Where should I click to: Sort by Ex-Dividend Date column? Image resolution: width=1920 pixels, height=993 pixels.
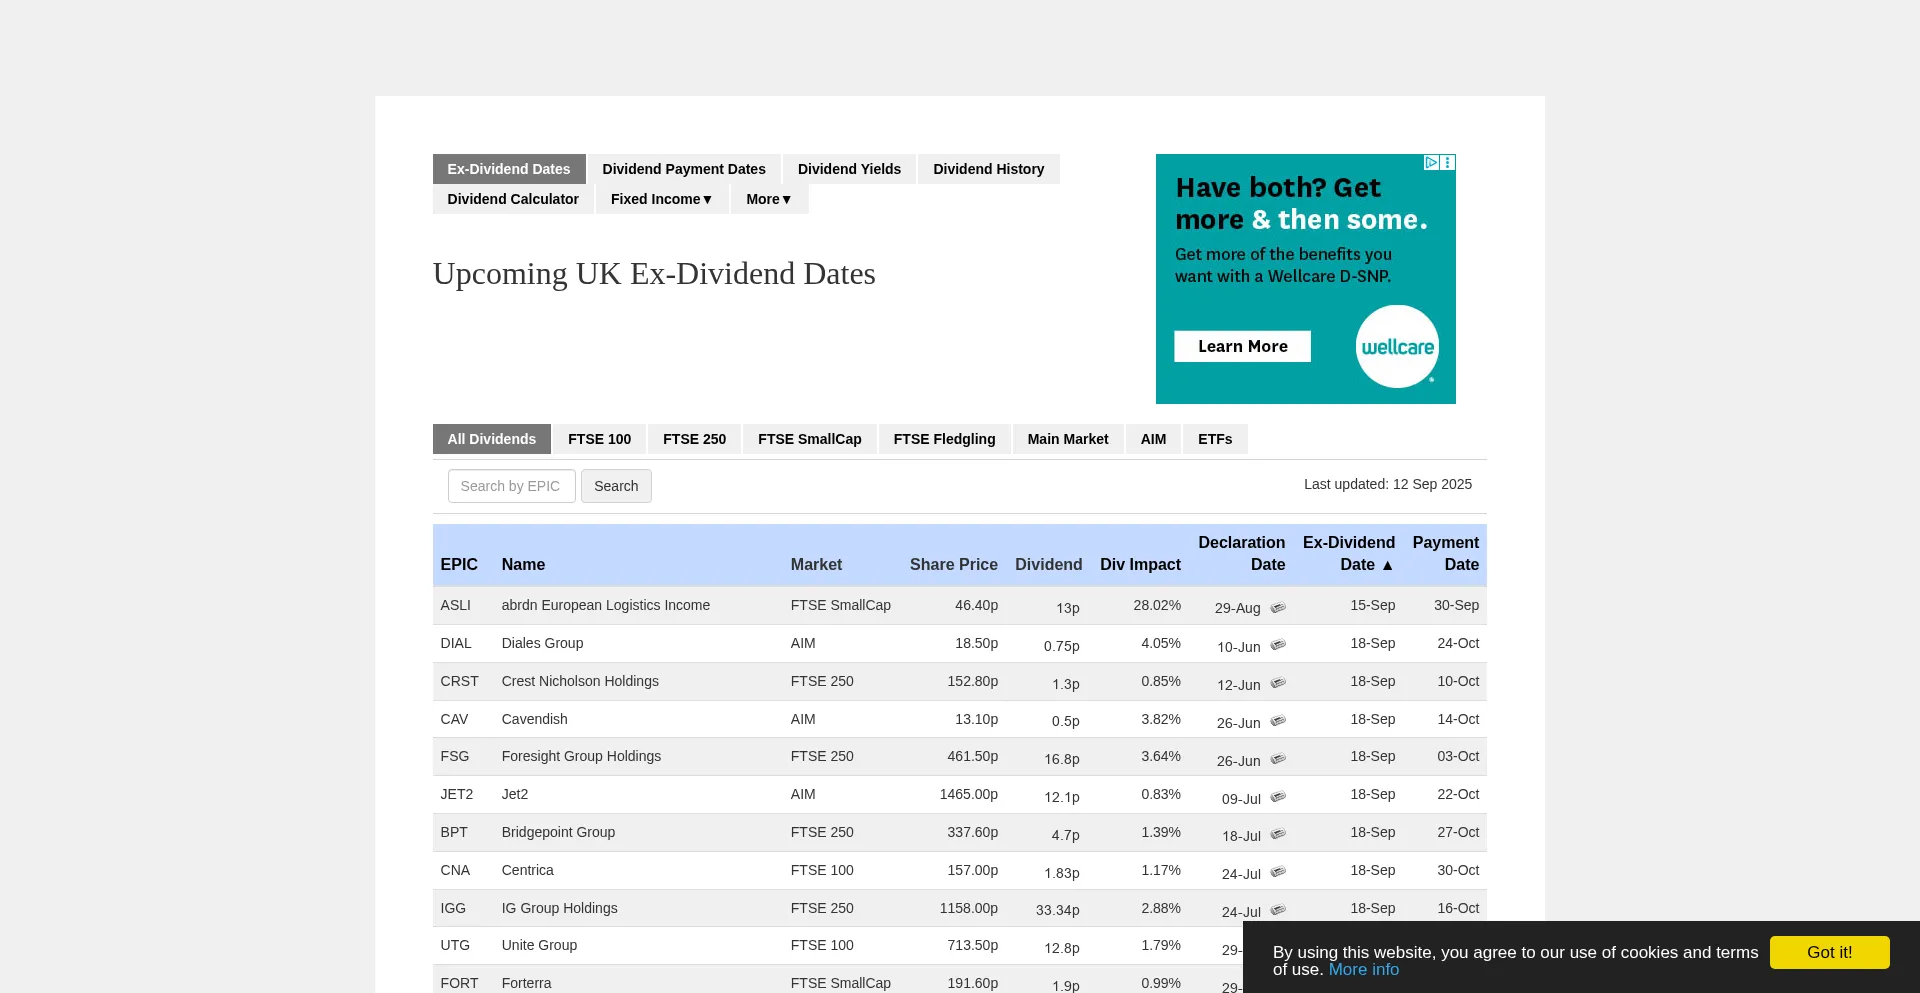(x=1348, y=554)
